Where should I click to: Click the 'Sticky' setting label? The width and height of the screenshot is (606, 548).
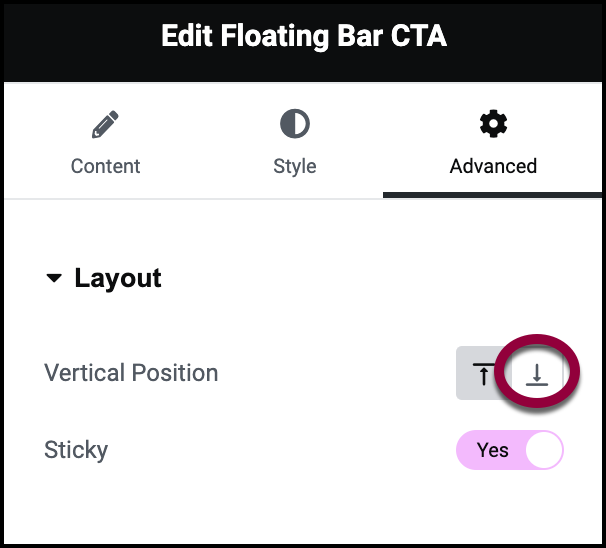[76, 449]
